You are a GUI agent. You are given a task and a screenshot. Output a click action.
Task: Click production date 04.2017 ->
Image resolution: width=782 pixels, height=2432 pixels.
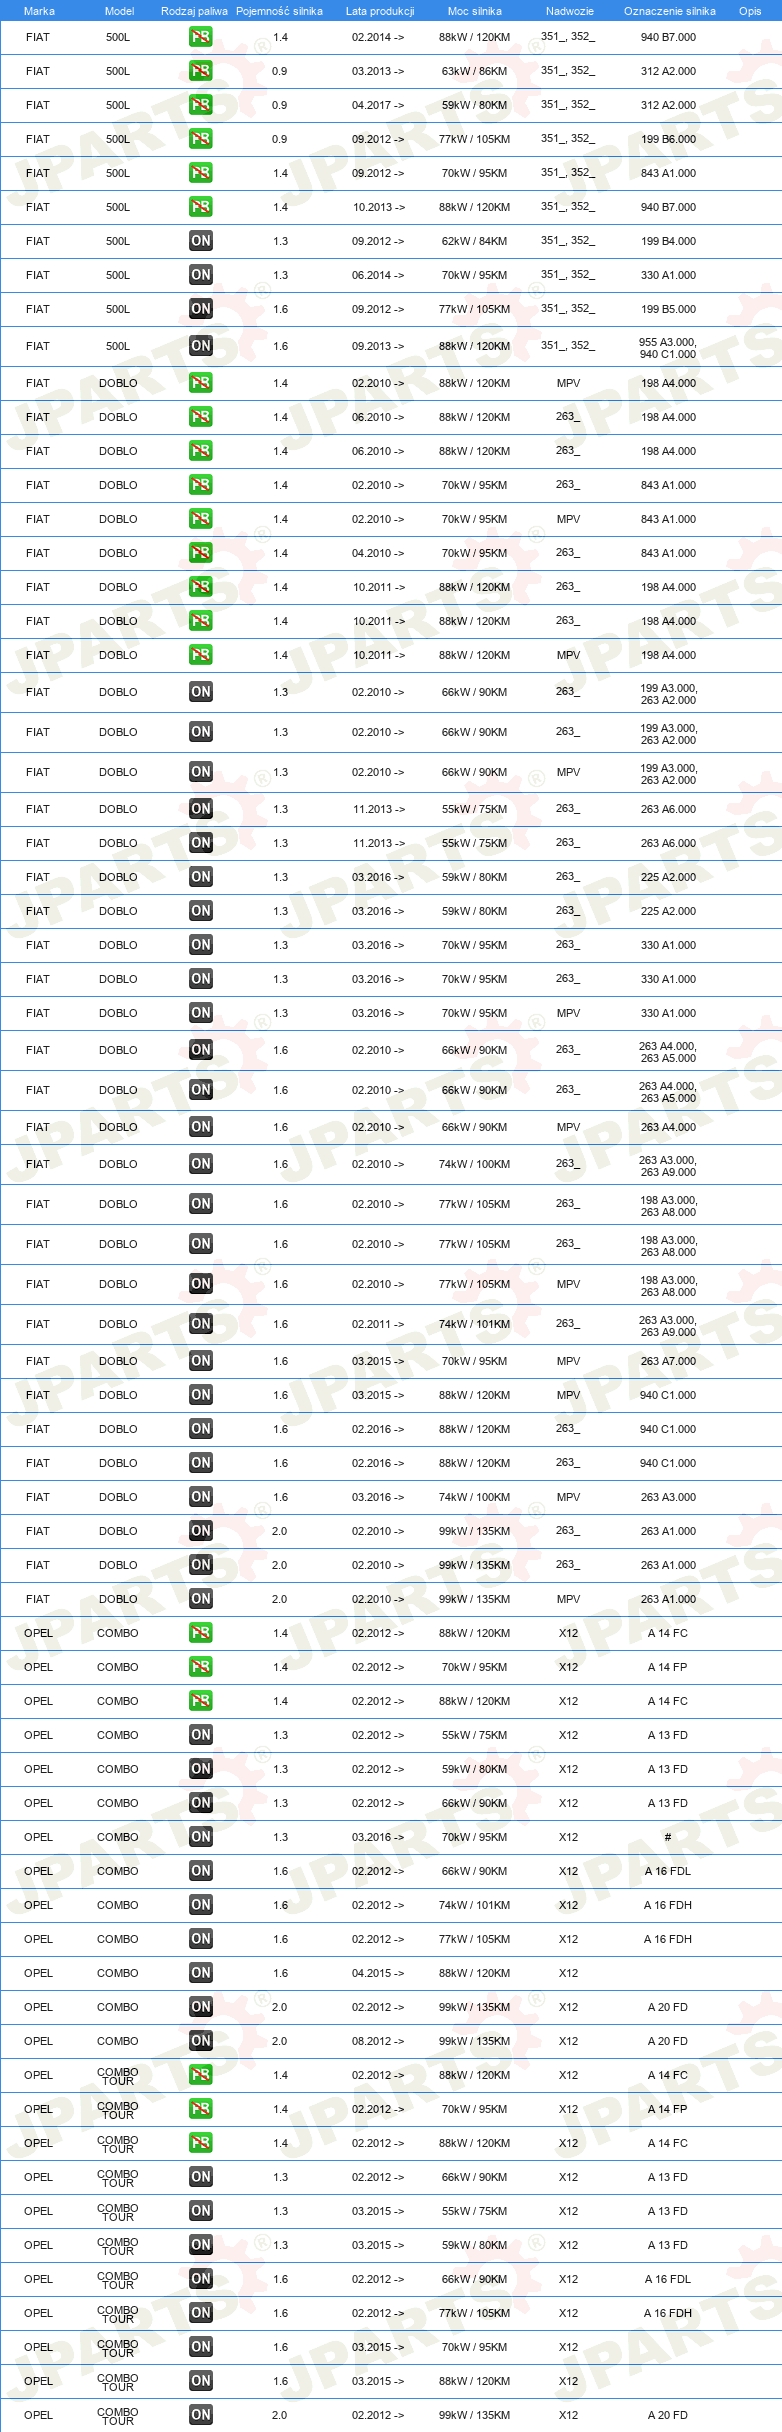(378, 105)
